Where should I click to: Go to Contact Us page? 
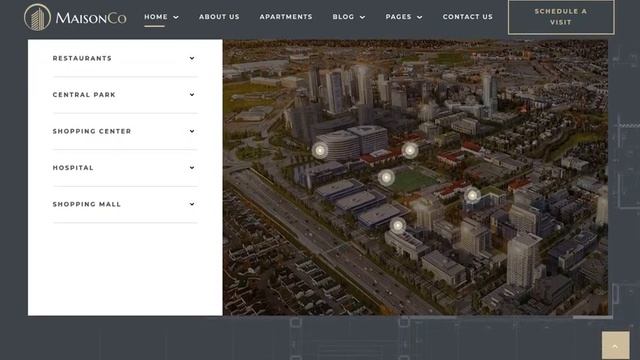click(x=468, y=17)
